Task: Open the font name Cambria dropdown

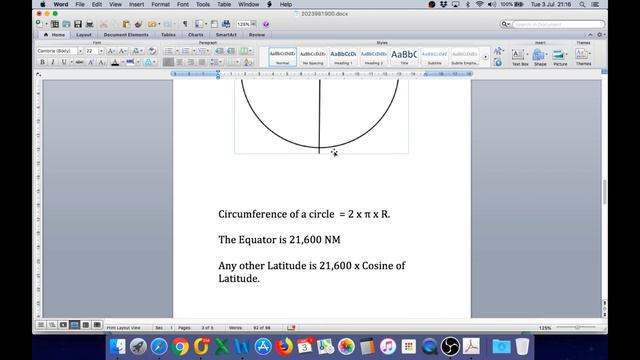Action: click(x=80, y=51)
